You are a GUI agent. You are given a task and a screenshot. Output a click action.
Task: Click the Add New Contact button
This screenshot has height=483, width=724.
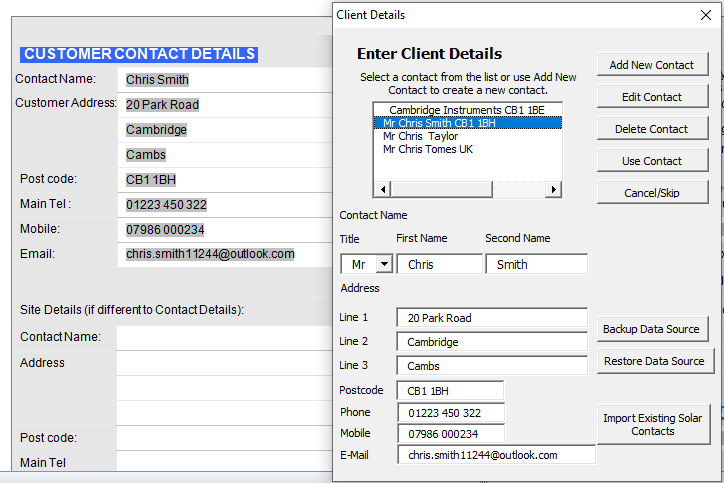(651, 65)
